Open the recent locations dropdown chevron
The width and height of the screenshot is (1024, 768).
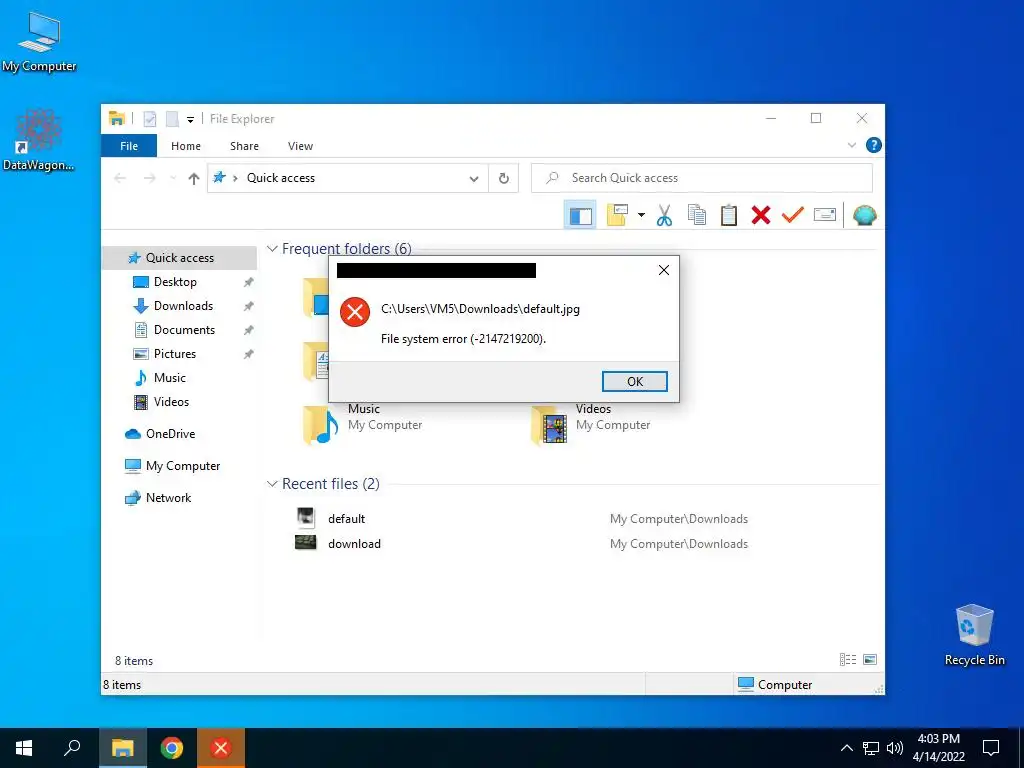point(172,178)
